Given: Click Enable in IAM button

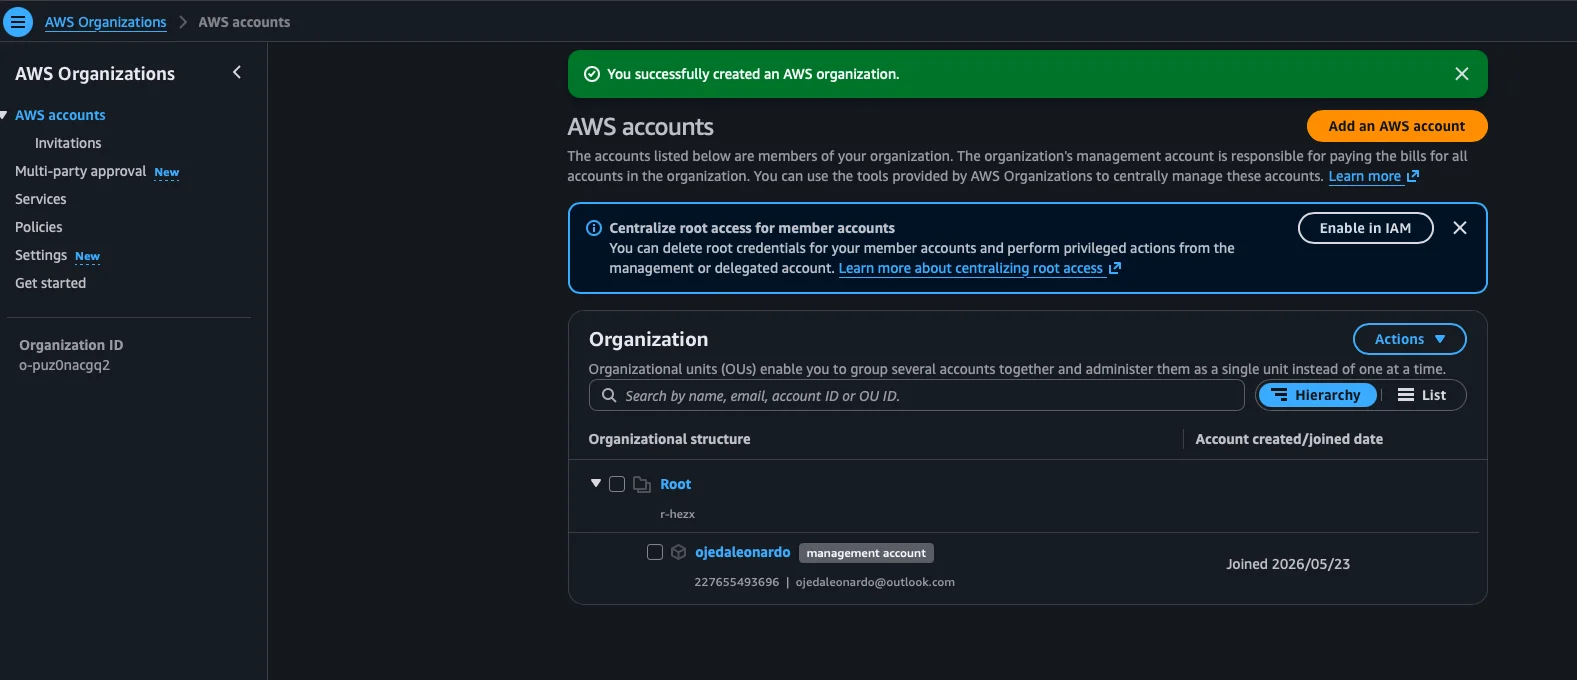Looking at the screenshot, I should tap(1365, 228).
